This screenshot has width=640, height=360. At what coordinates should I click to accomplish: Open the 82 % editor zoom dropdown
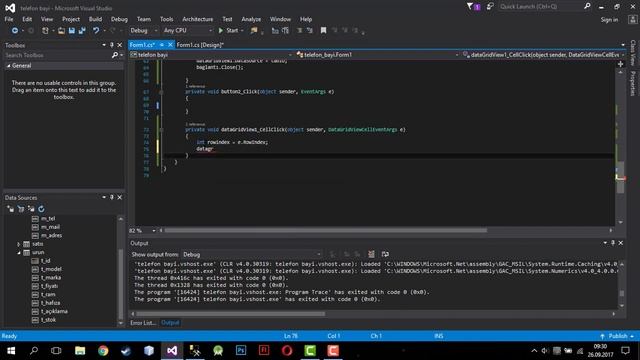154,231
